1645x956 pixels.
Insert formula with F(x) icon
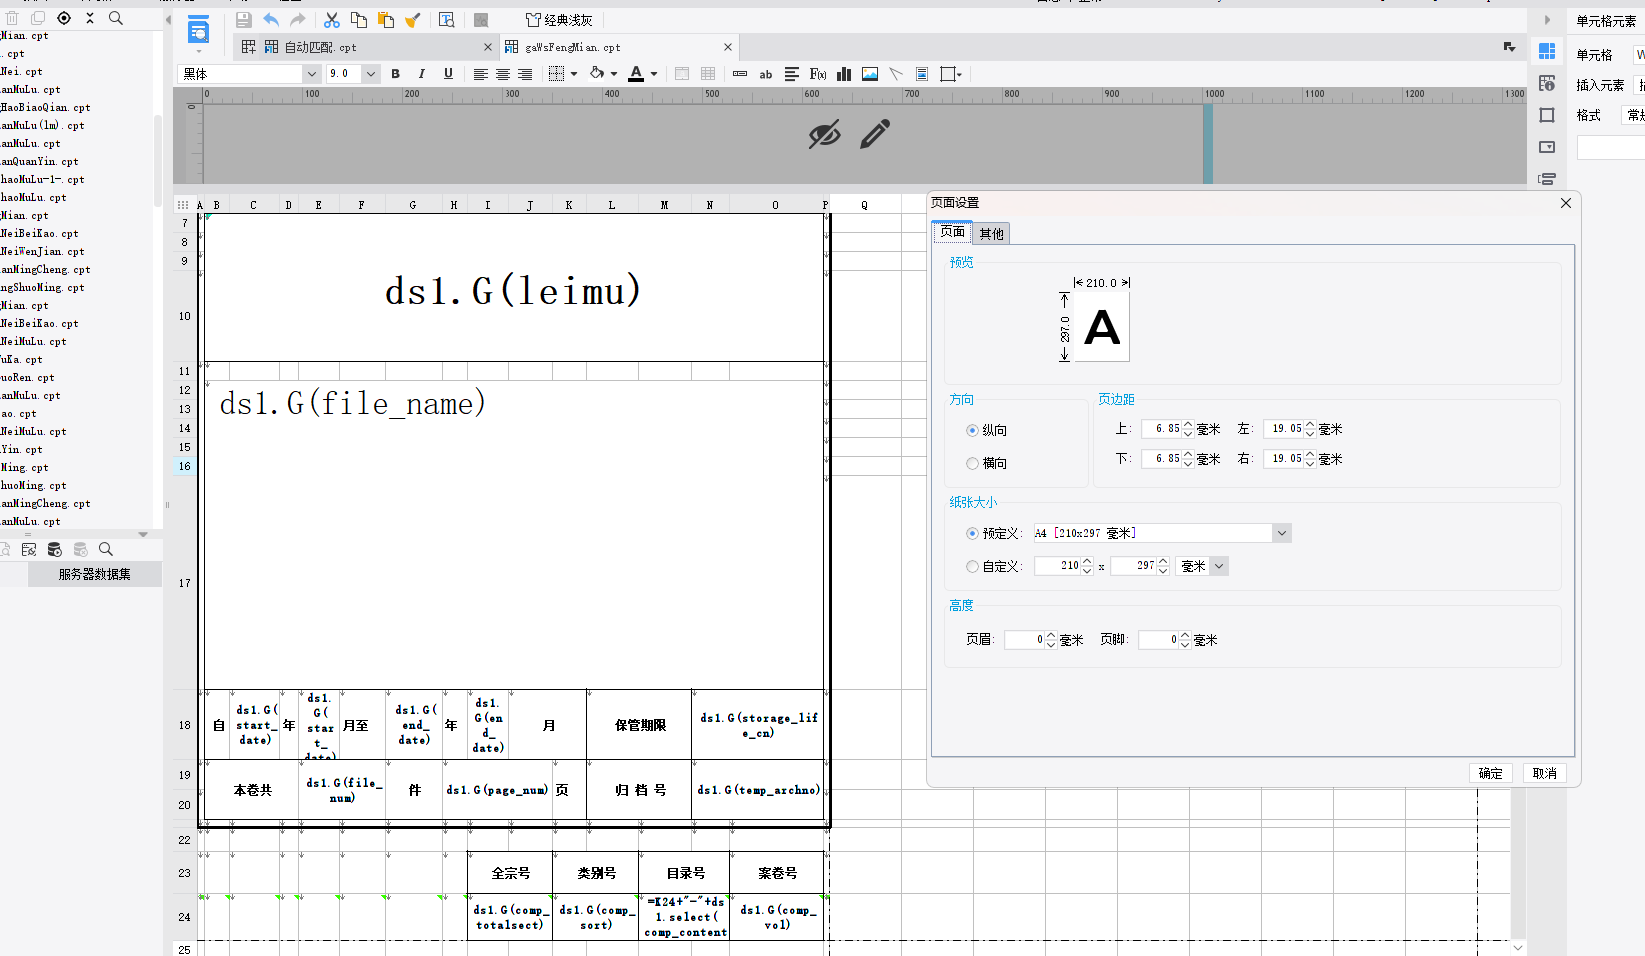[x=818, y=74]
